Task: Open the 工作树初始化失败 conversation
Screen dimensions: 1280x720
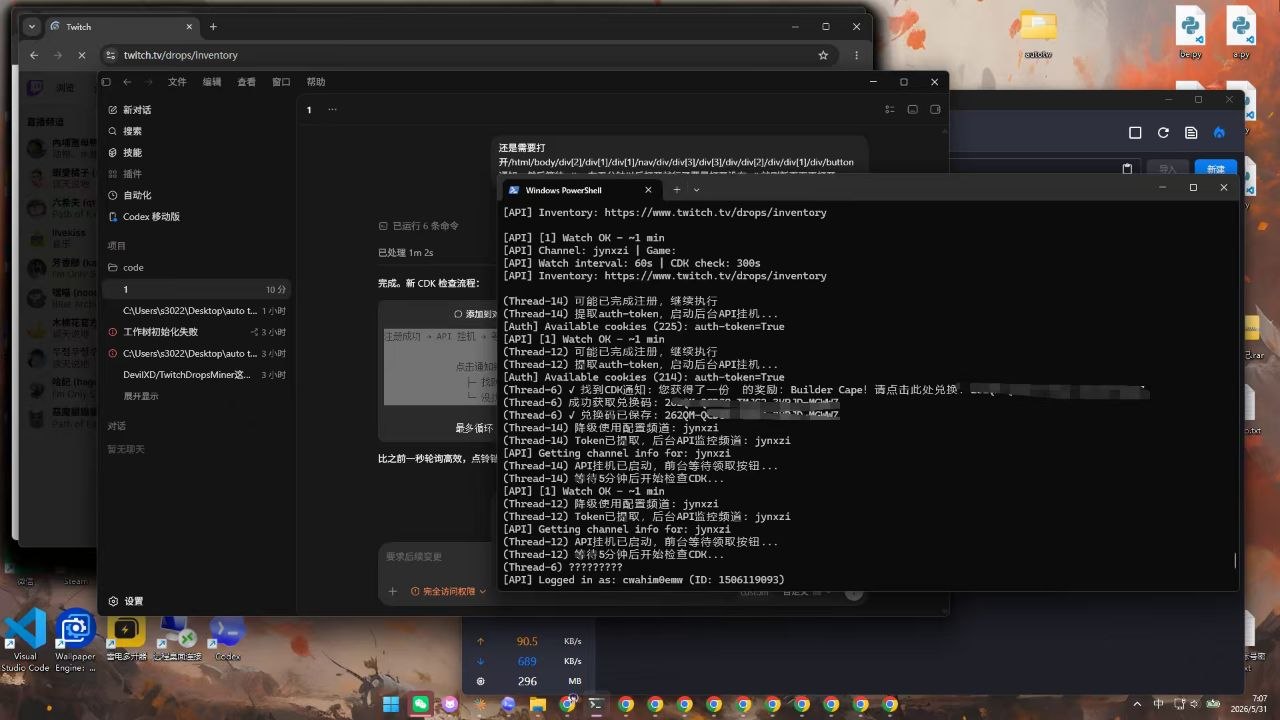Action: click(196, 332)
